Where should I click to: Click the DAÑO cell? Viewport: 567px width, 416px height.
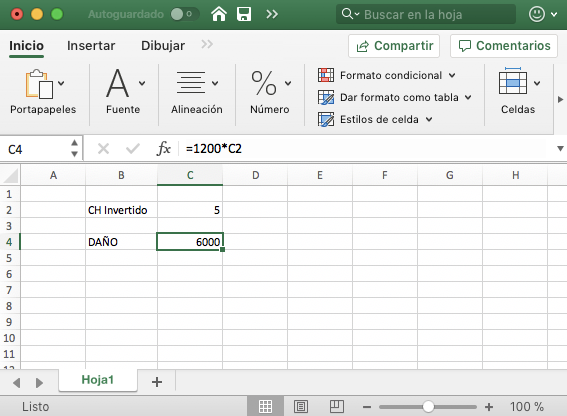(122, 242)
